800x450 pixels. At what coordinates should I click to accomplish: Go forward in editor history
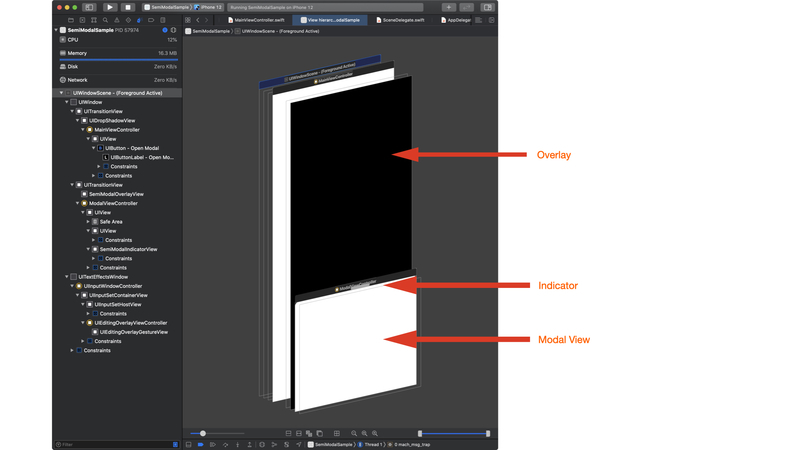[207, 20]
